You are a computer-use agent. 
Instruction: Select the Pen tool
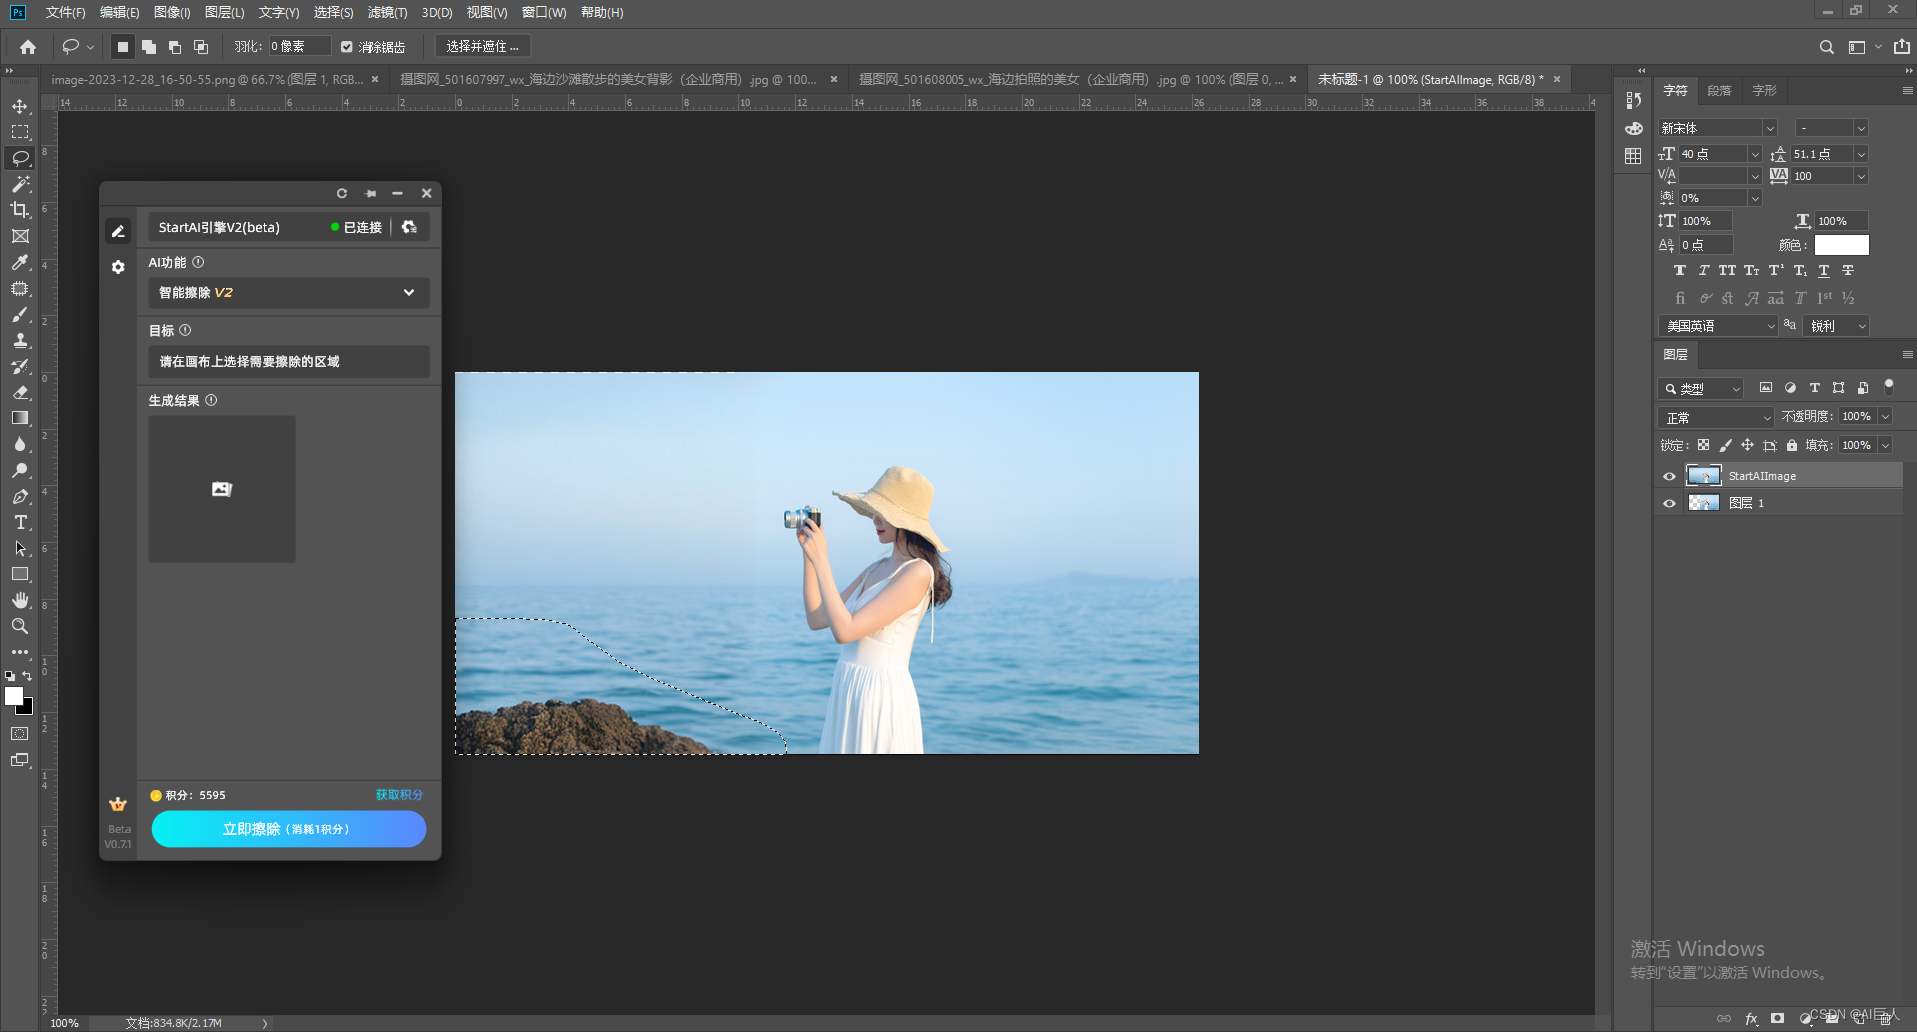20,496
